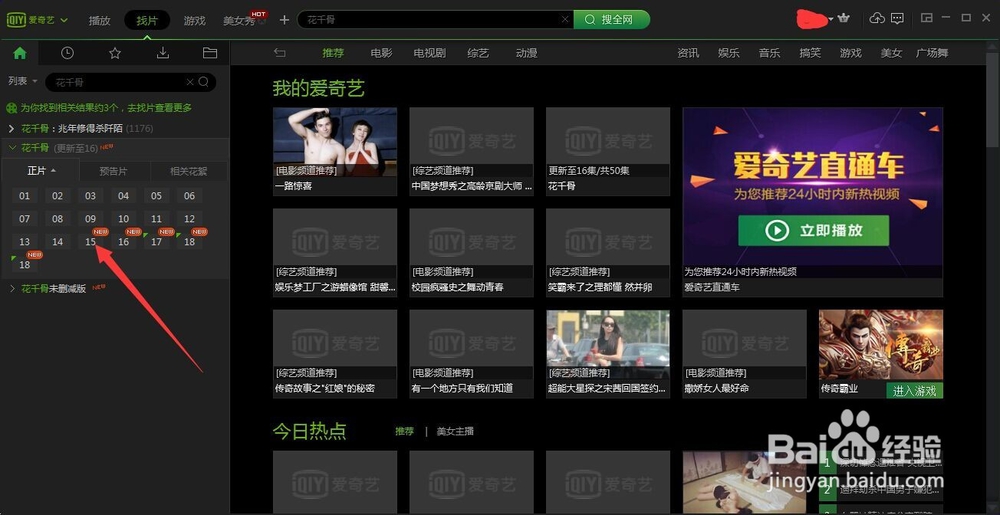Open the 去找片查看更多 results link
1000x515 pixels.
tap(158, 108)
